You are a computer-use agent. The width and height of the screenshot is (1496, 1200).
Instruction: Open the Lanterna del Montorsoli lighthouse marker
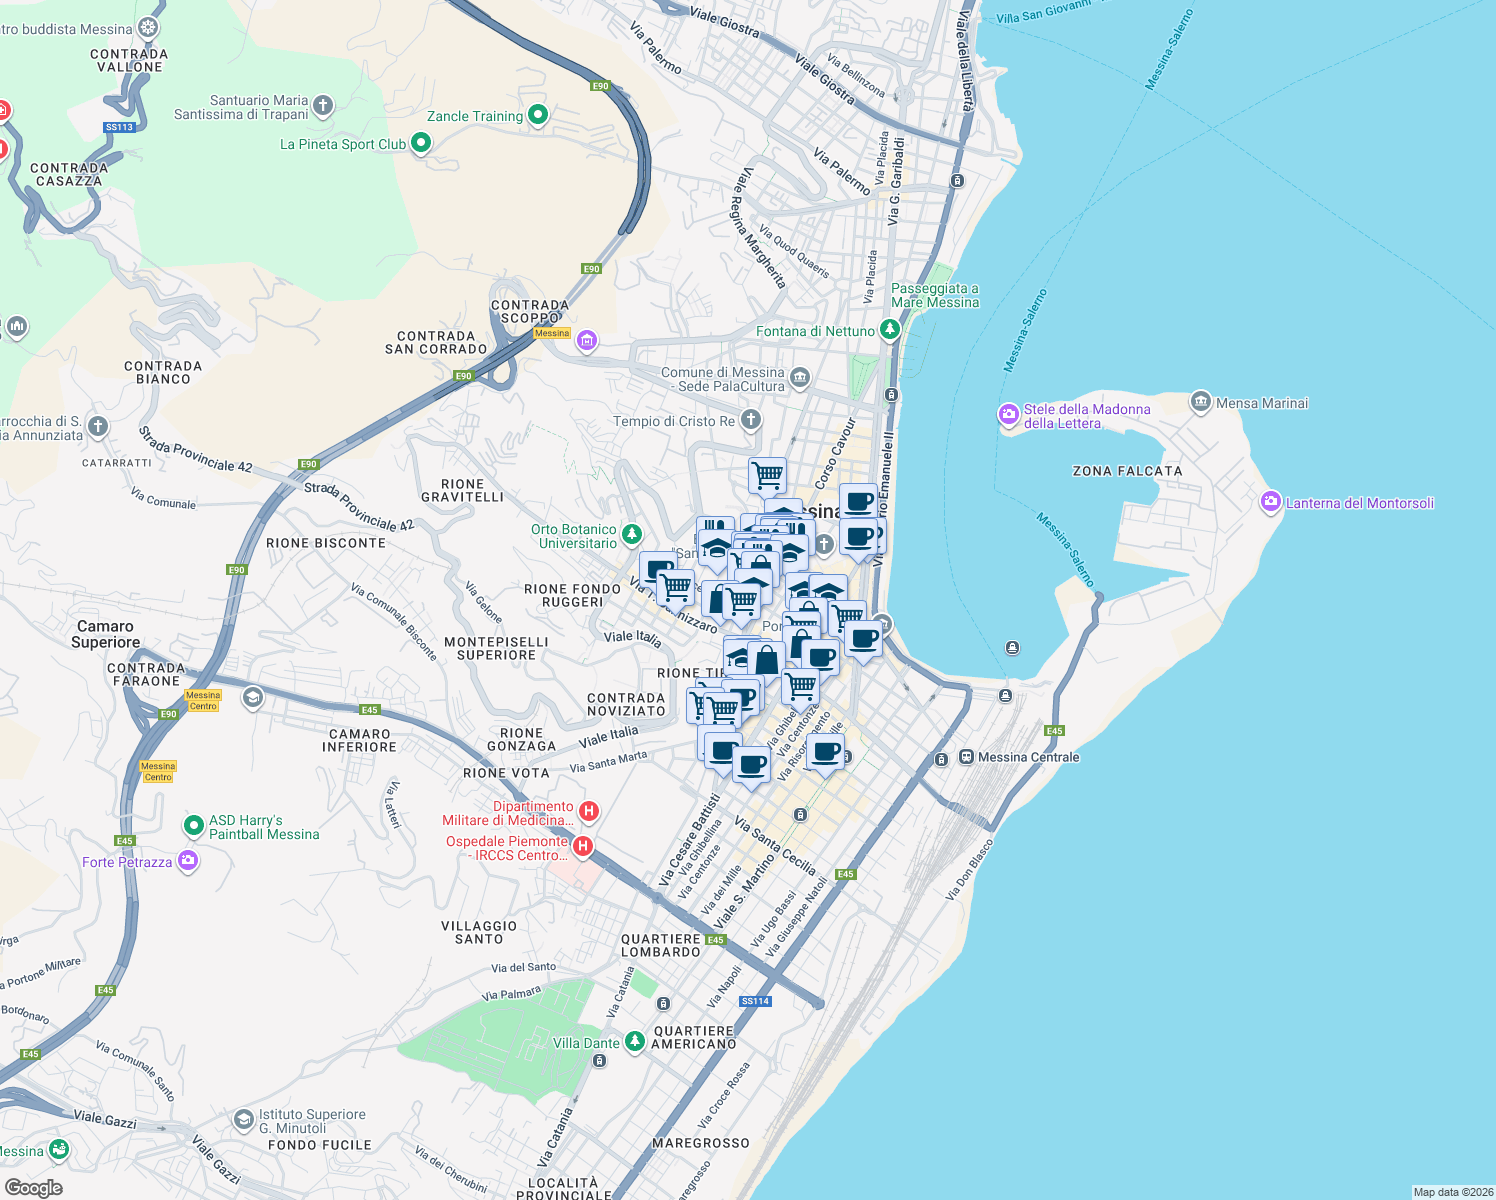click(x=1271, y=503)
